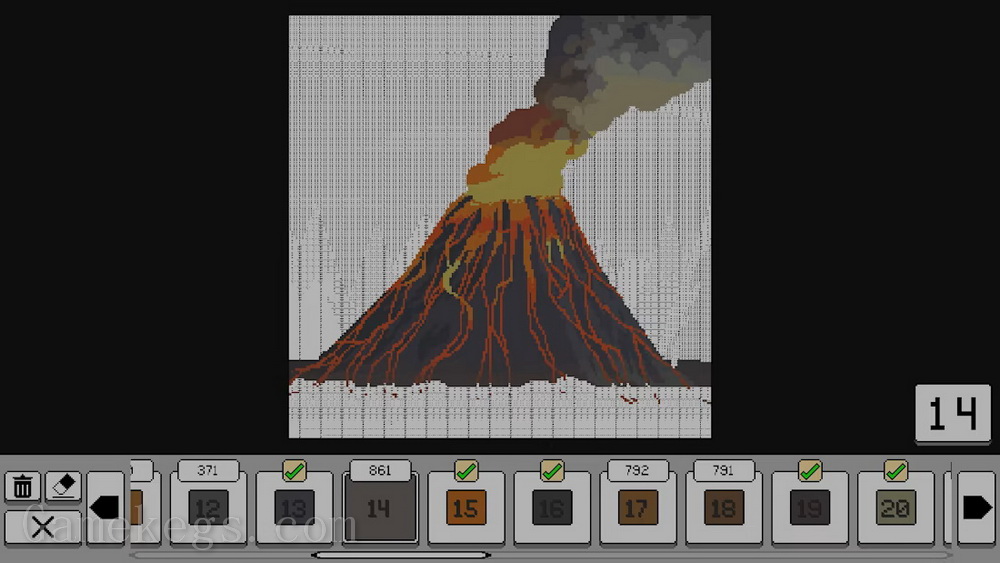Click the 861 remaining count above color 14

(x=379, y=470)
